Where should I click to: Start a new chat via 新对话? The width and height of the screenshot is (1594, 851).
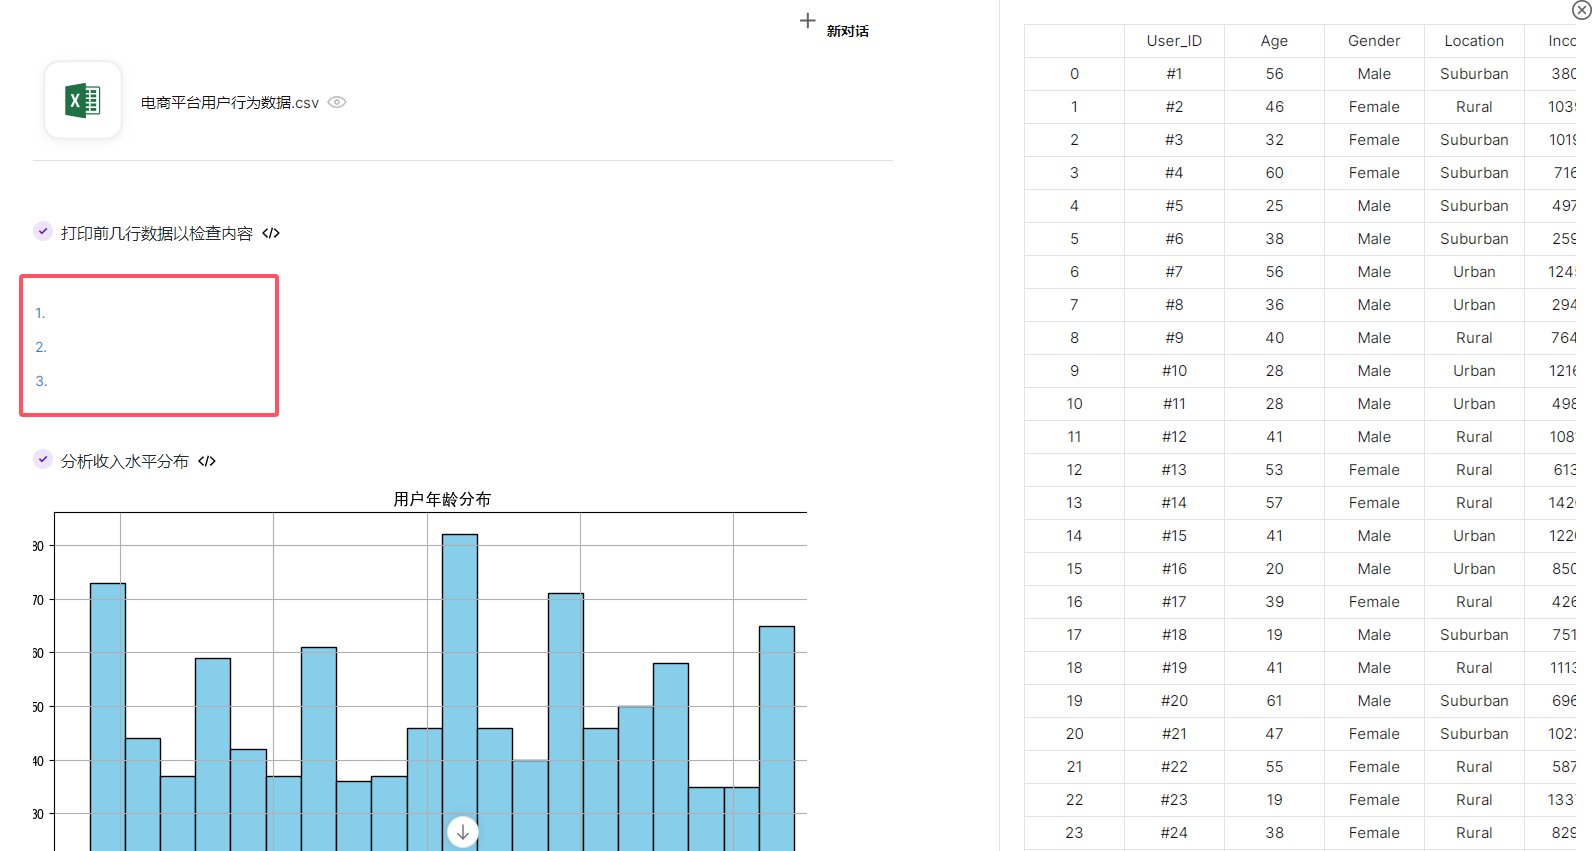[847, 31]
